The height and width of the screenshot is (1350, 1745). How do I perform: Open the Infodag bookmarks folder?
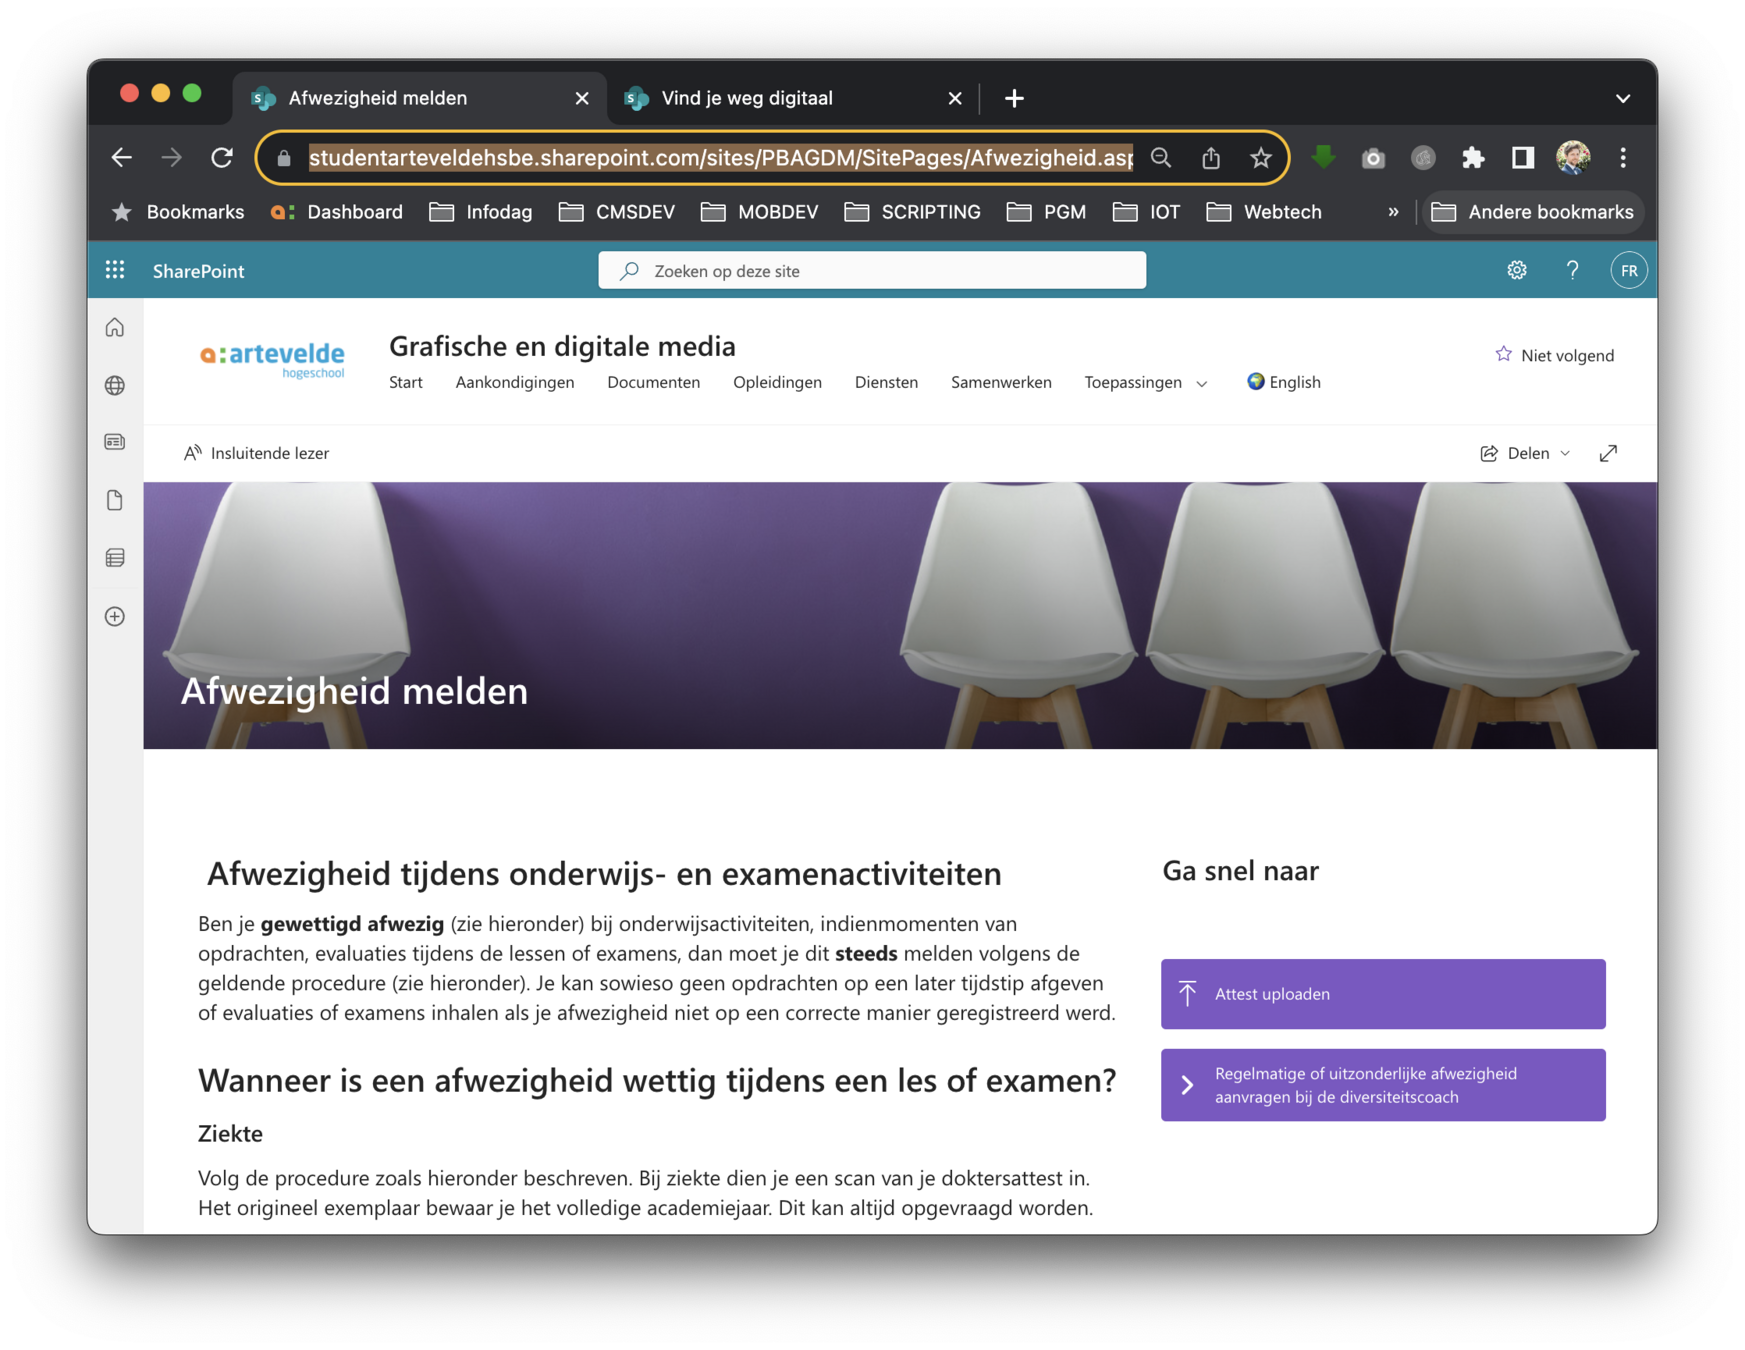coord(480,212)
